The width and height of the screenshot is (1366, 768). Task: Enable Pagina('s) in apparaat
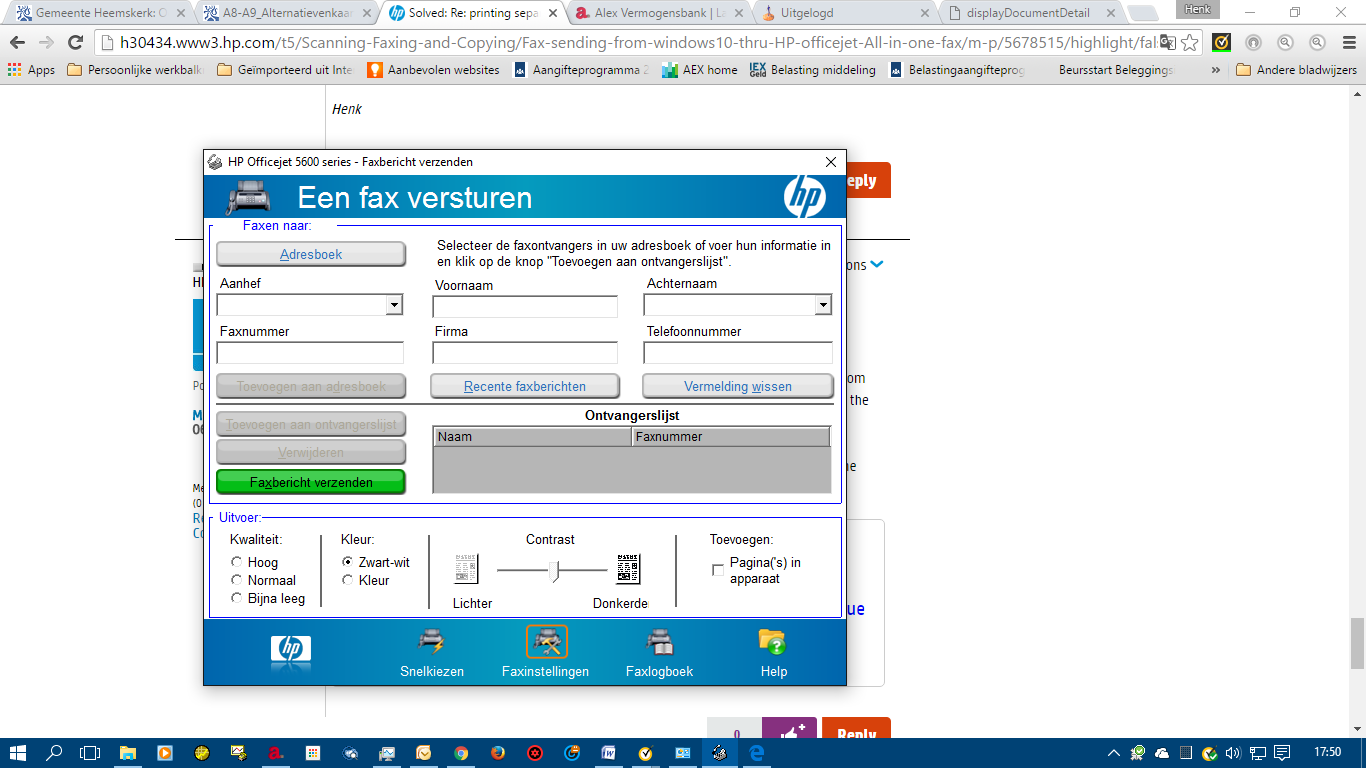pyautogui.click(x=716, y=568)
